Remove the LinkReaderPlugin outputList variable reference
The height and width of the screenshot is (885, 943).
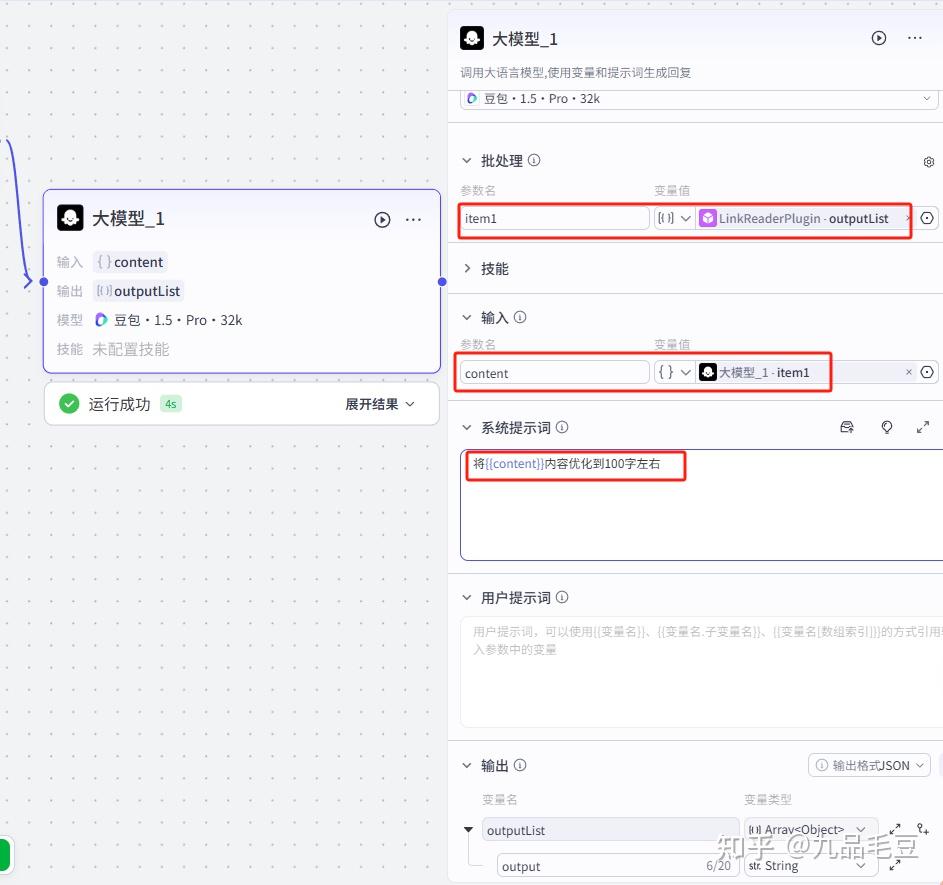pos(908,218)
